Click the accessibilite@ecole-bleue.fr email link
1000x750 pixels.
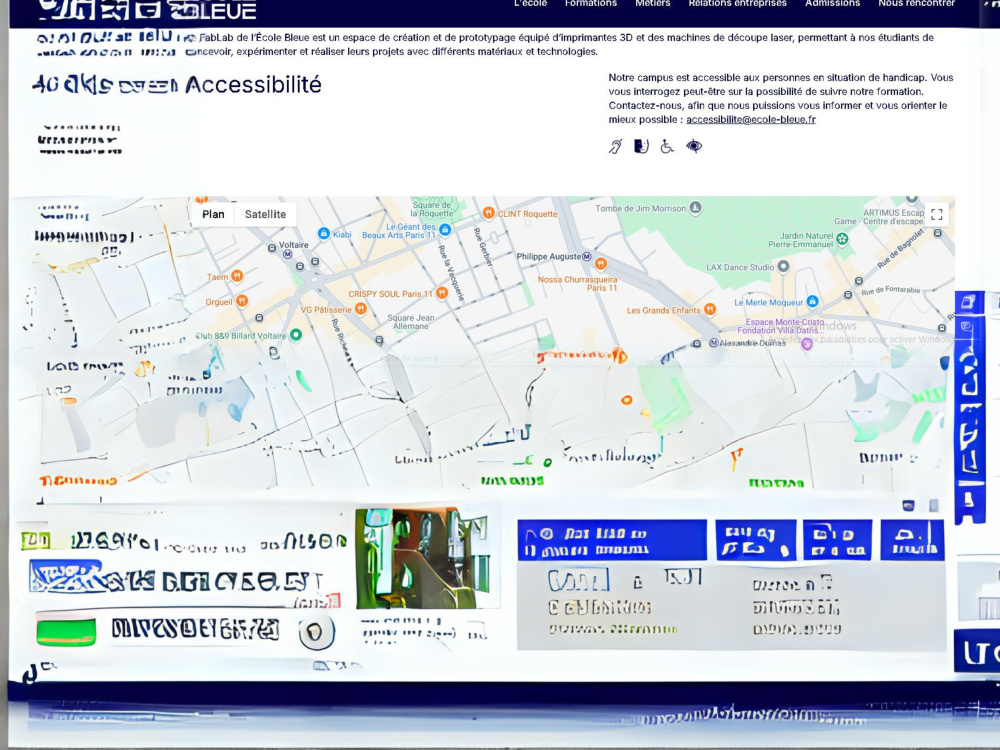point(751,119)
